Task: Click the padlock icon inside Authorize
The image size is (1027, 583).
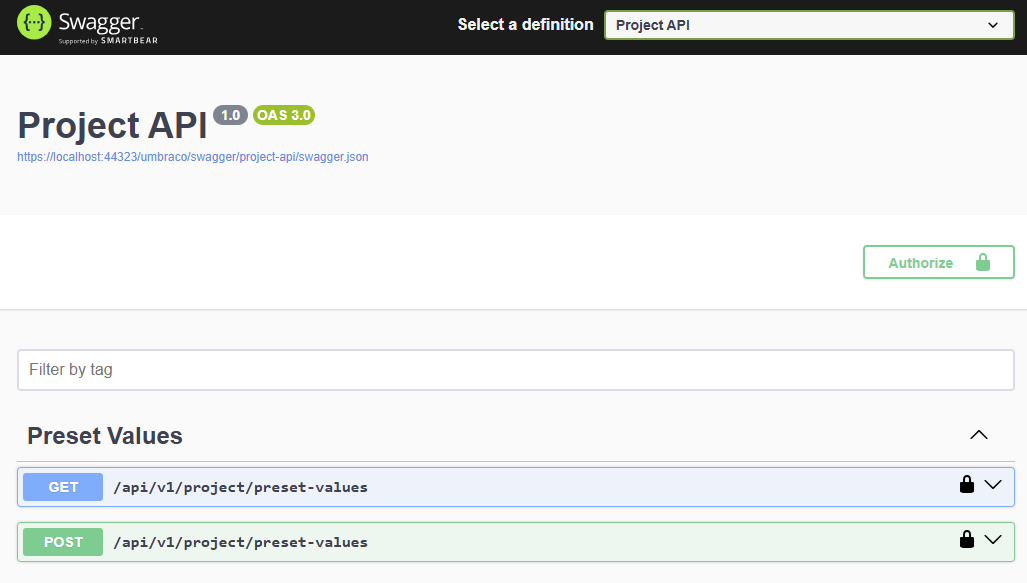Action: point(982,263)
